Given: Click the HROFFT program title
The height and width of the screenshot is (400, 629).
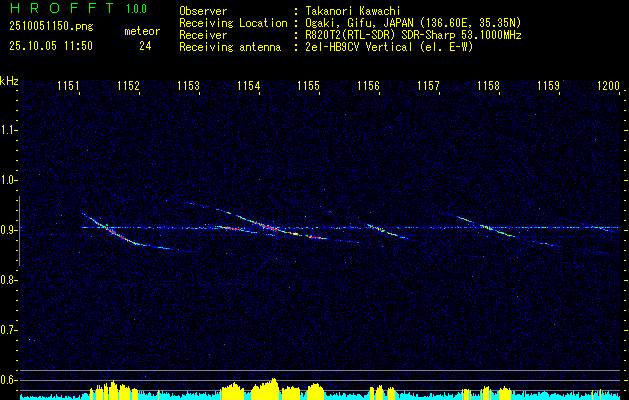Looking at the screenshot, I should [62, 8].
